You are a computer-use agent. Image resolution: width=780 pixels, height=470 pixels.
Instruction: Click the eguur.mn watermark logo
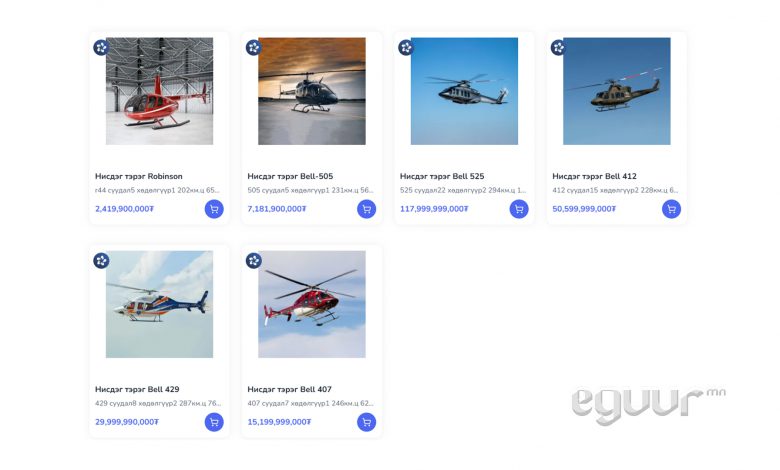pyautogui.click(x=648, y=405)
